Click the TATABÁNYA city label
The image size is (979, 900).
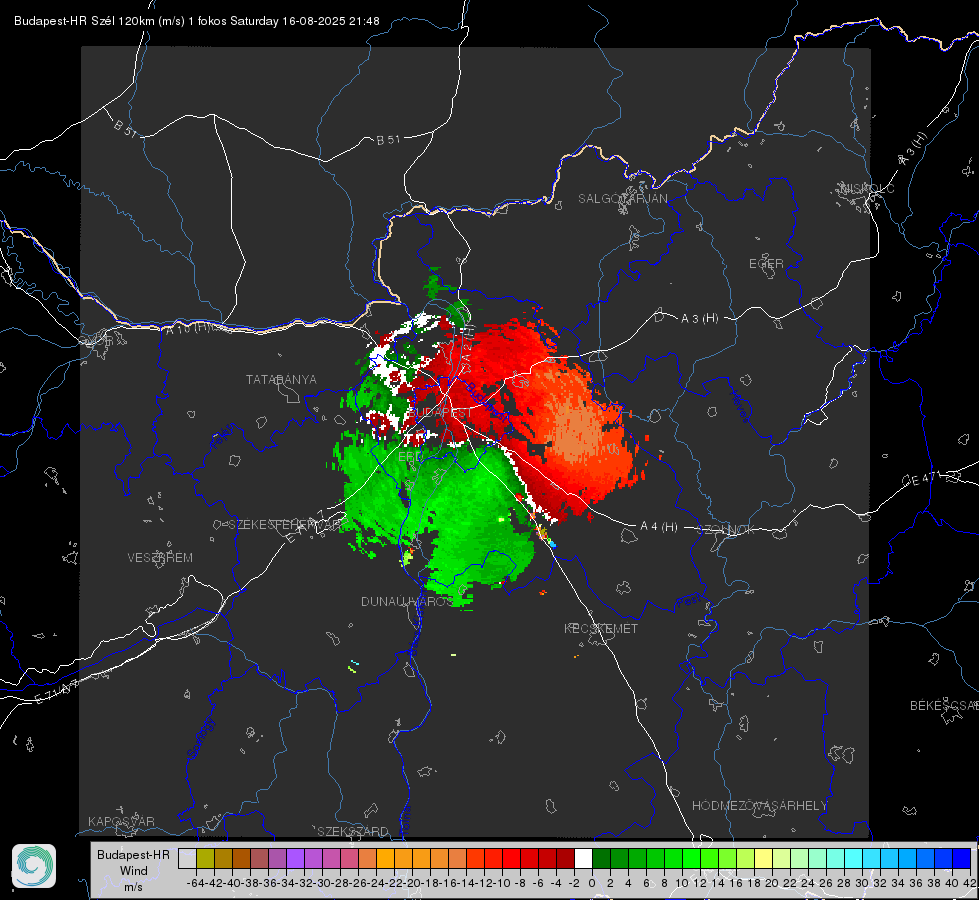(x=281, y=379)
